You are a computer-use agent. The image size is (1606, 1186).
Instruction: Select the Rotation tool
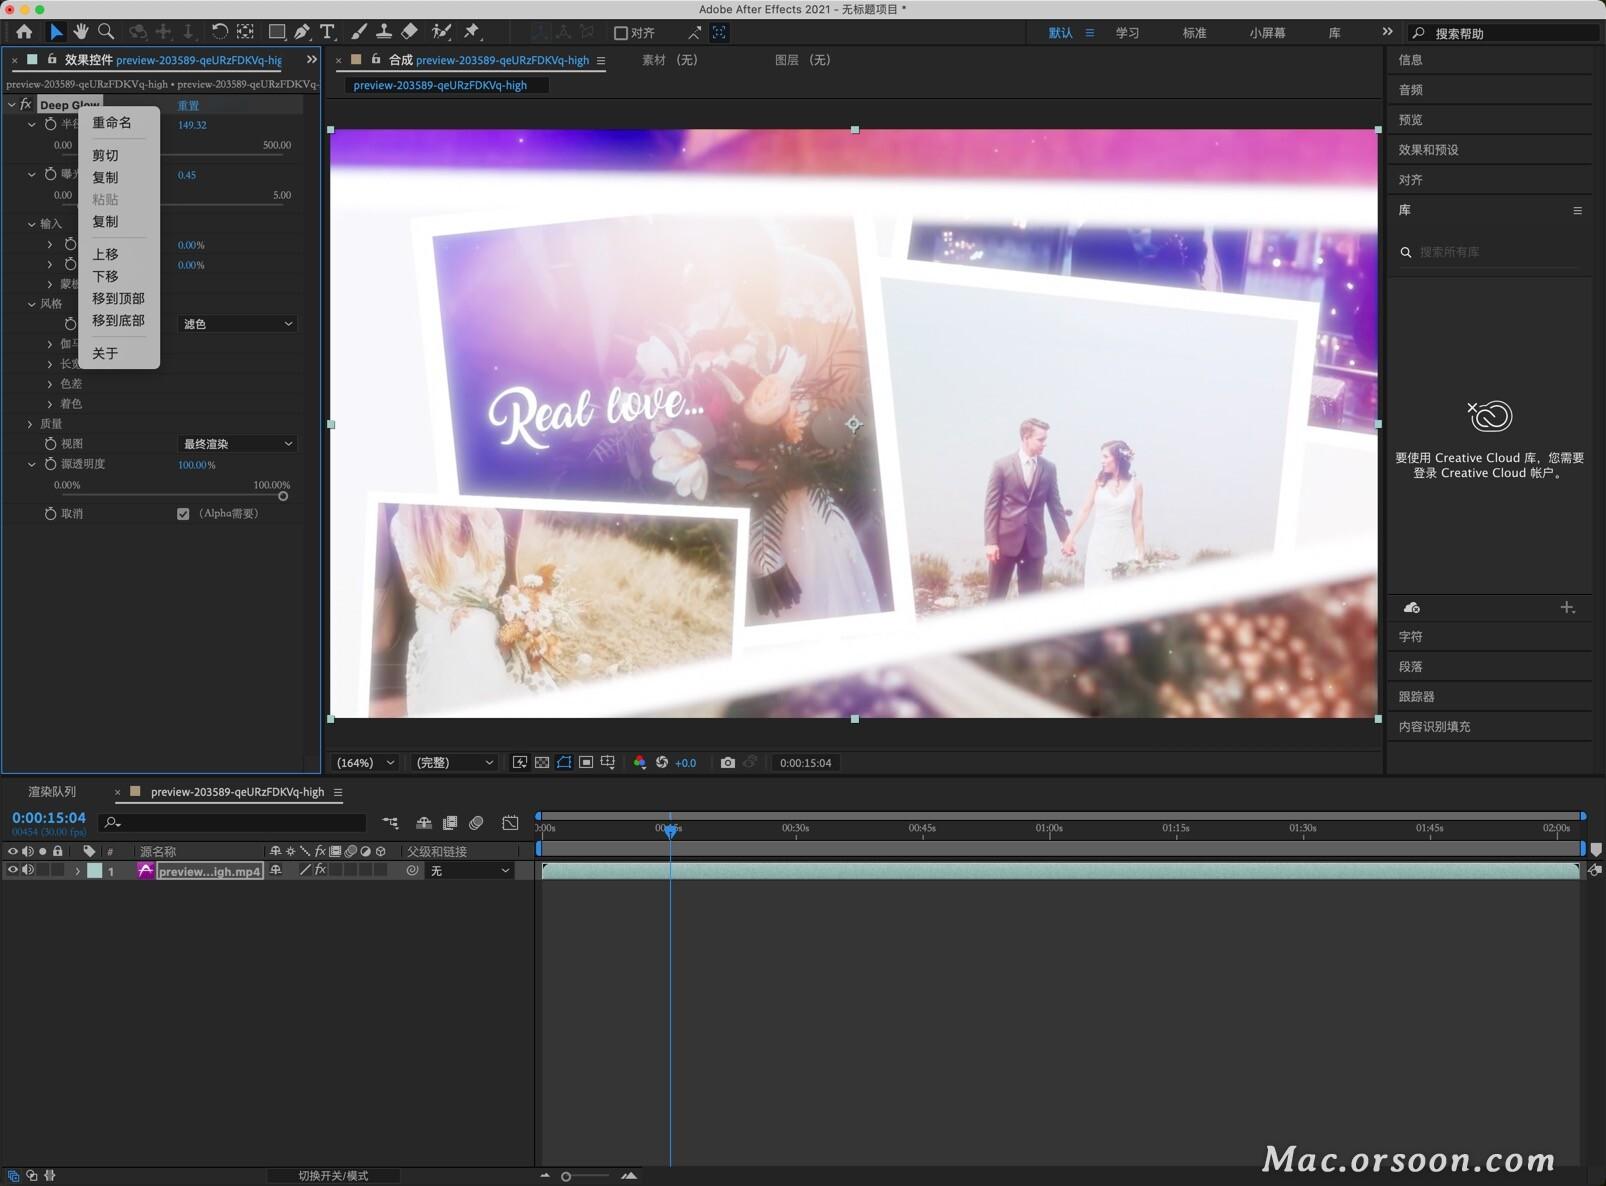pyautogui.click(x=220, y=32)
